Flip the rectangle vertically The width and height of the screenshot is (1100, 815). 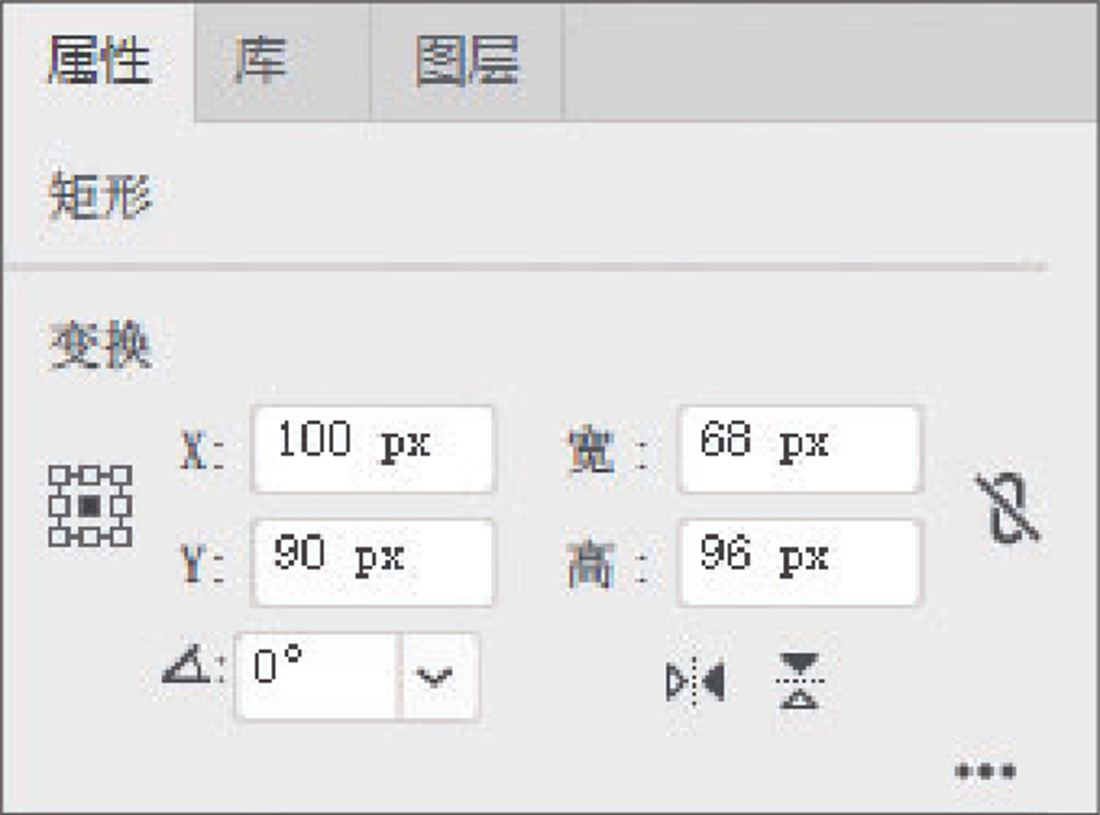tap(800, 681)
